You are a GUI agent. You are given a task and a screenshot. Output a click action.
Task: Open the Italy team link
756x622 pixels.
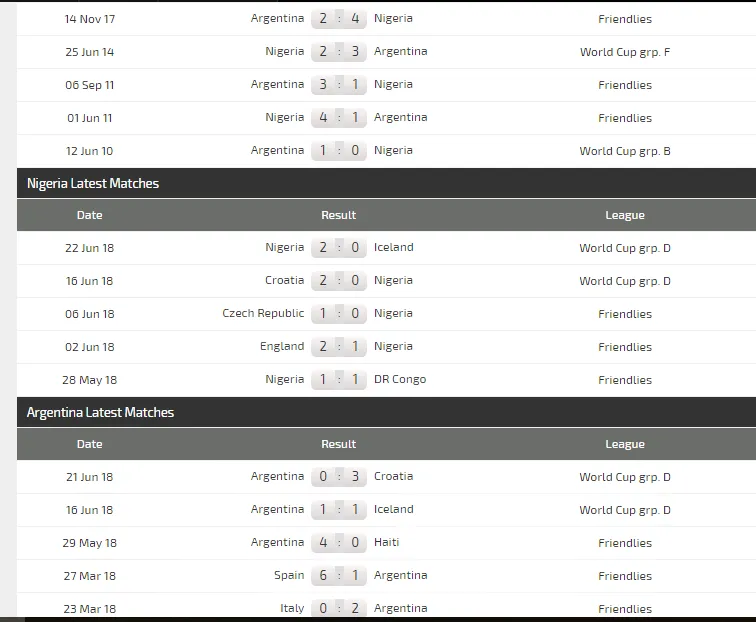click(x=292, y=608)
